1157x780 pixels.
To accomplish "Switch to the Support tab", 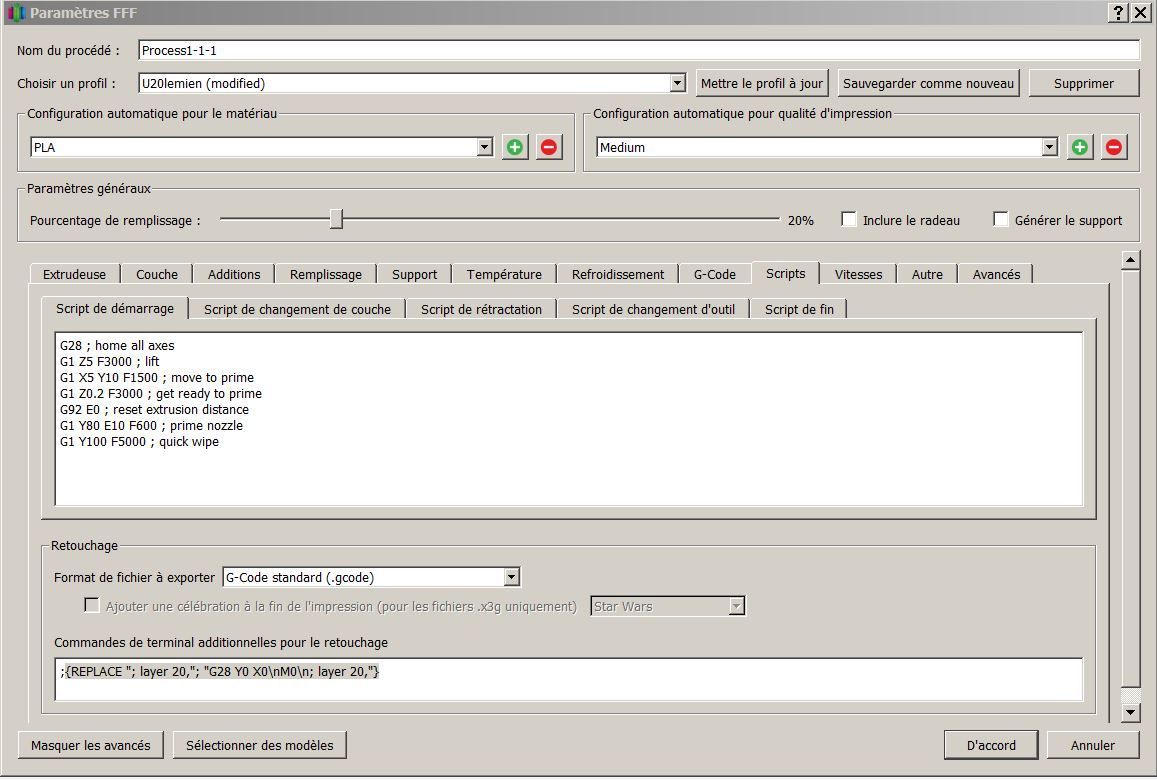I will [x=414, y=275].
